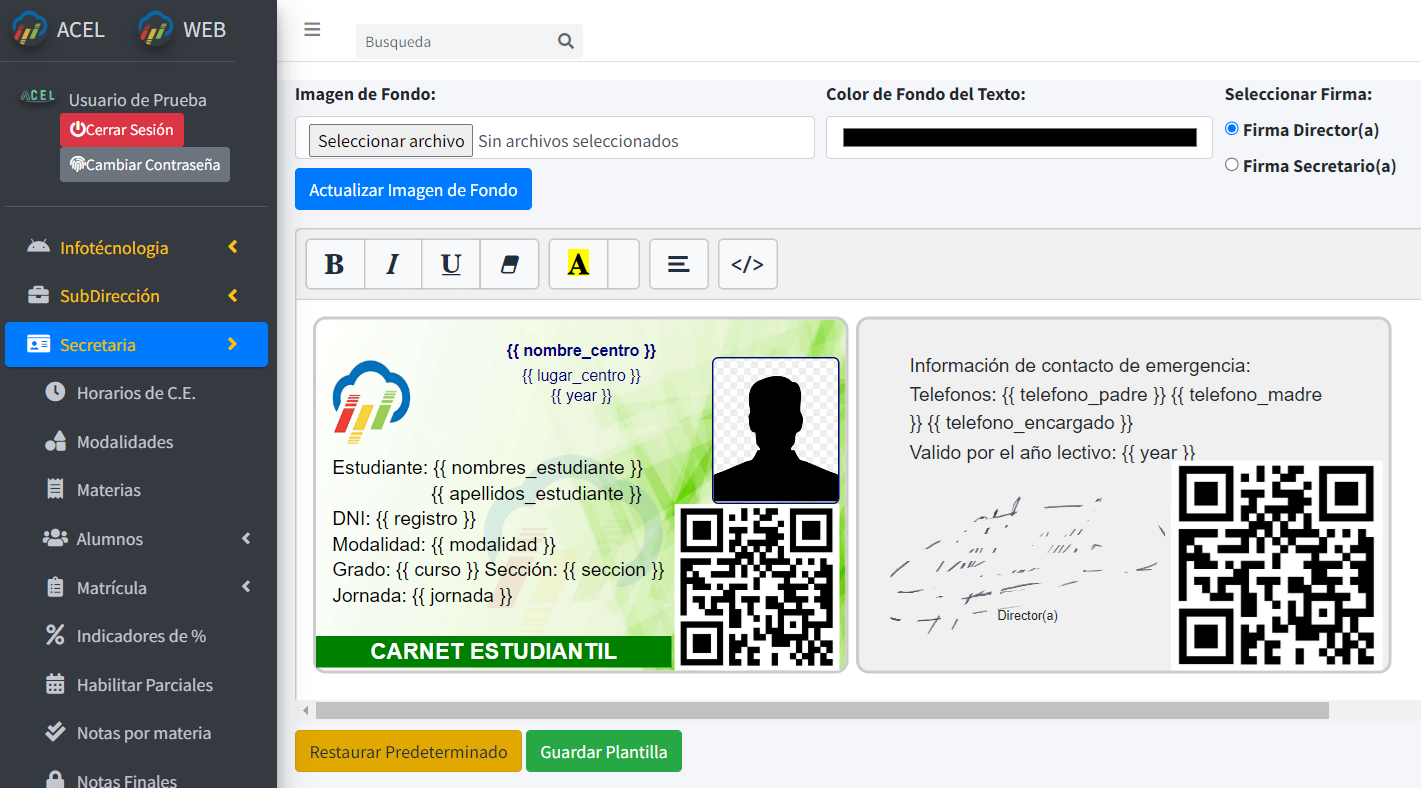The image size is (1421, 788).
Task: Click the QR code on back card
Action: point(1277,564)
